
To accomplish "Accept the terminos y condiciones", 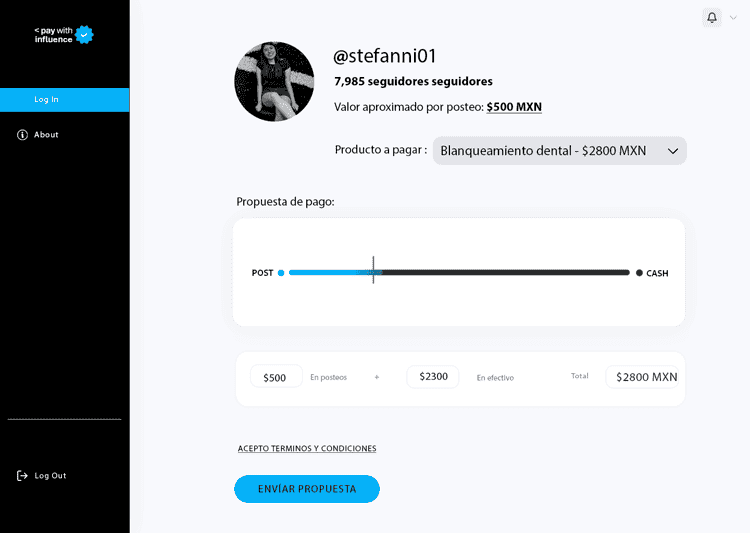I will tap(307, 449).
